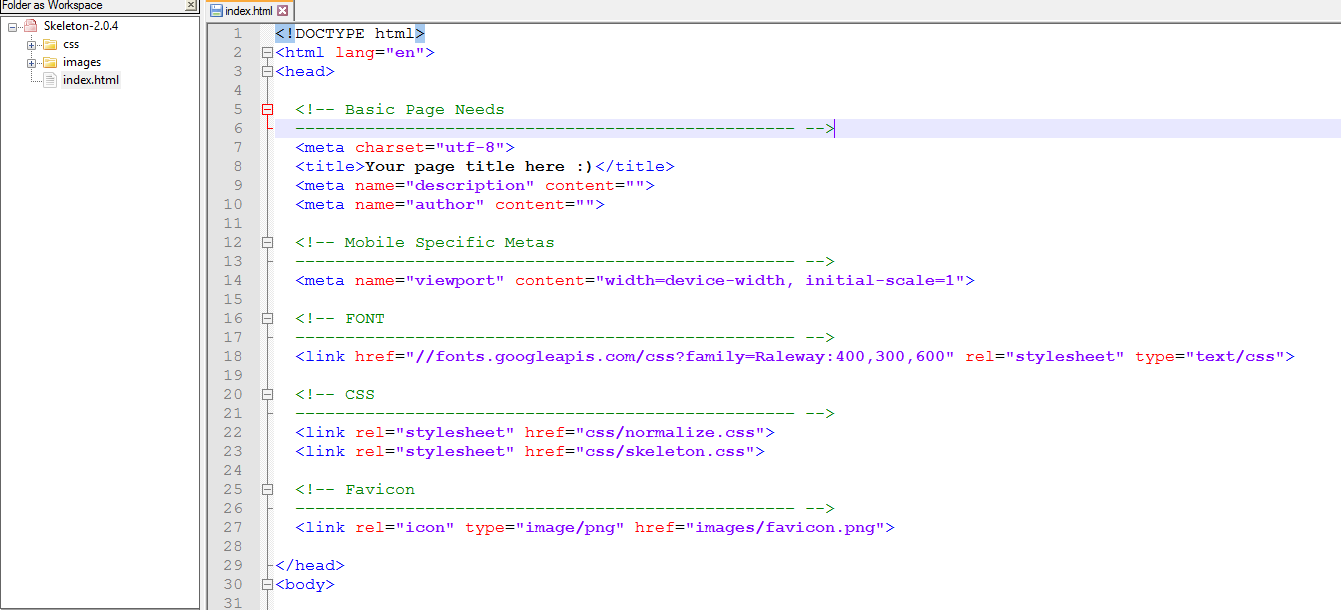Collapse the Basic Page Needs comment fold
The width and height of the screenshot is (1341, 610).
point(266,109)
